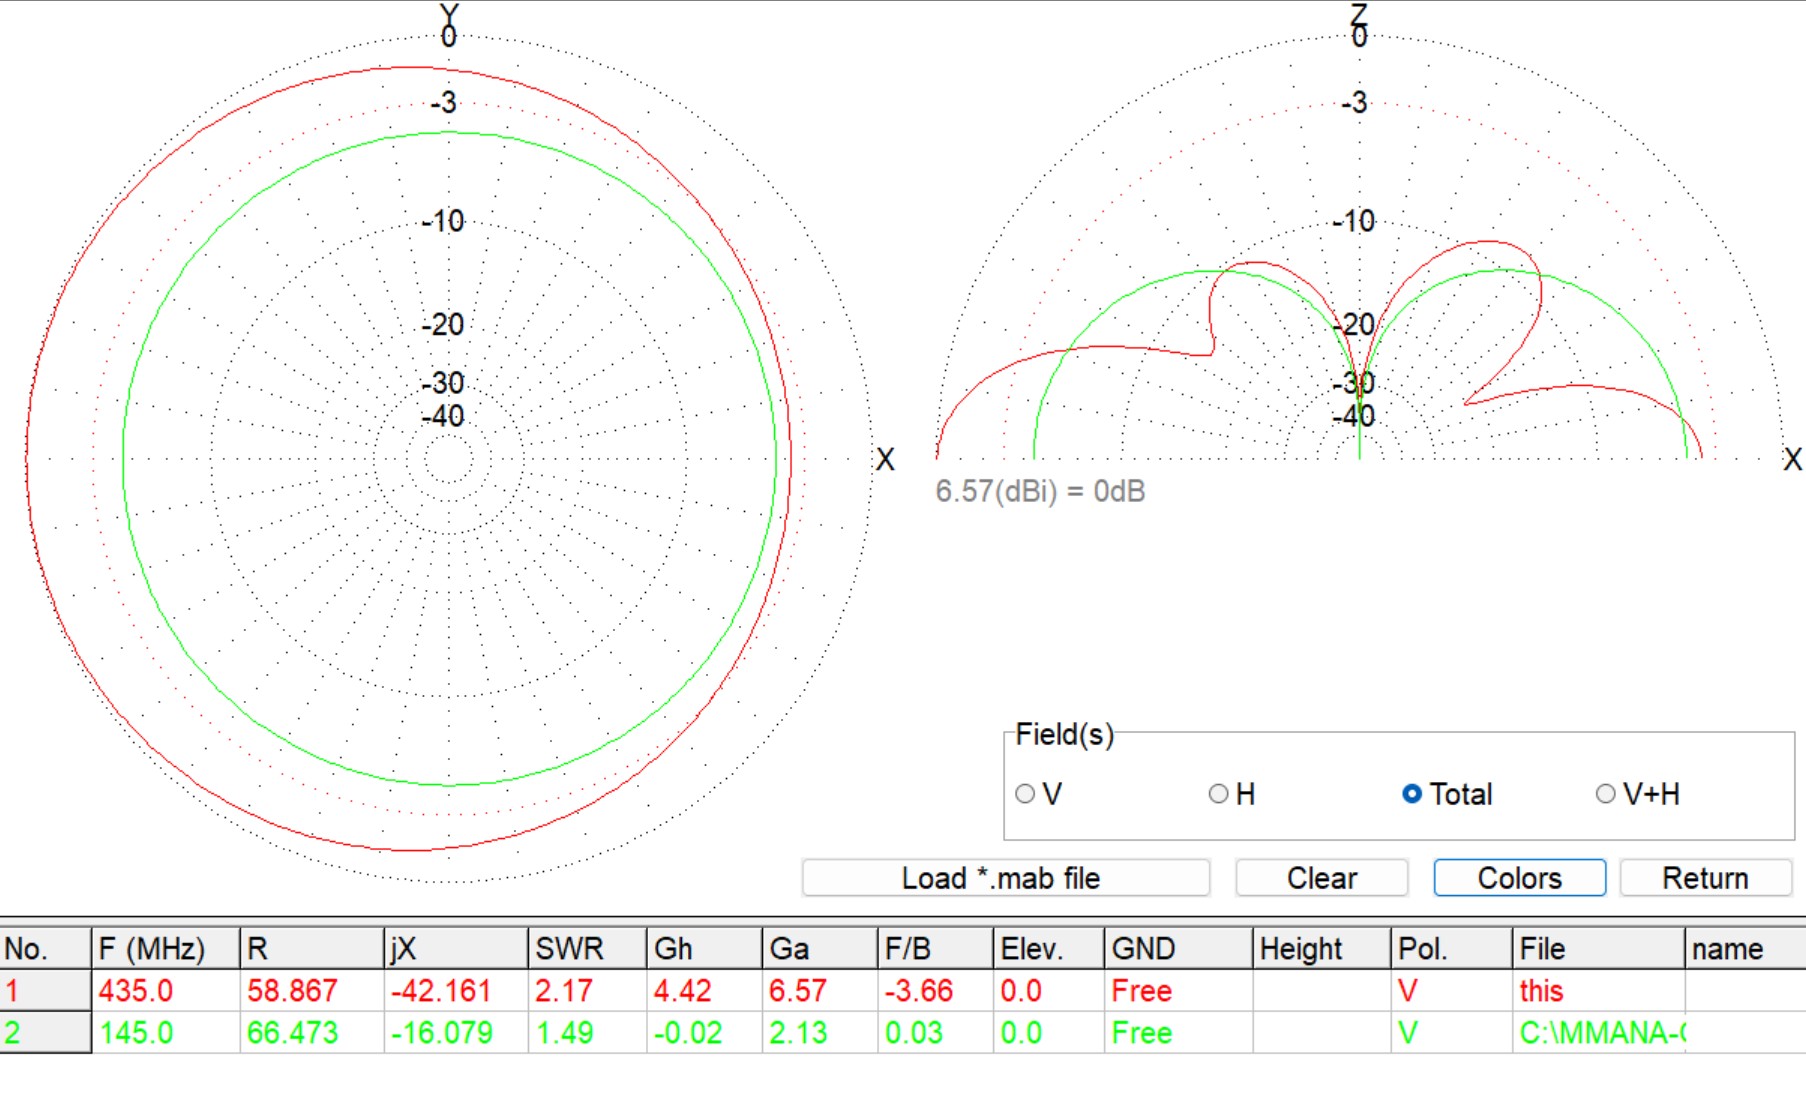
Task: Click the File column header
Action: (1598, 948)
